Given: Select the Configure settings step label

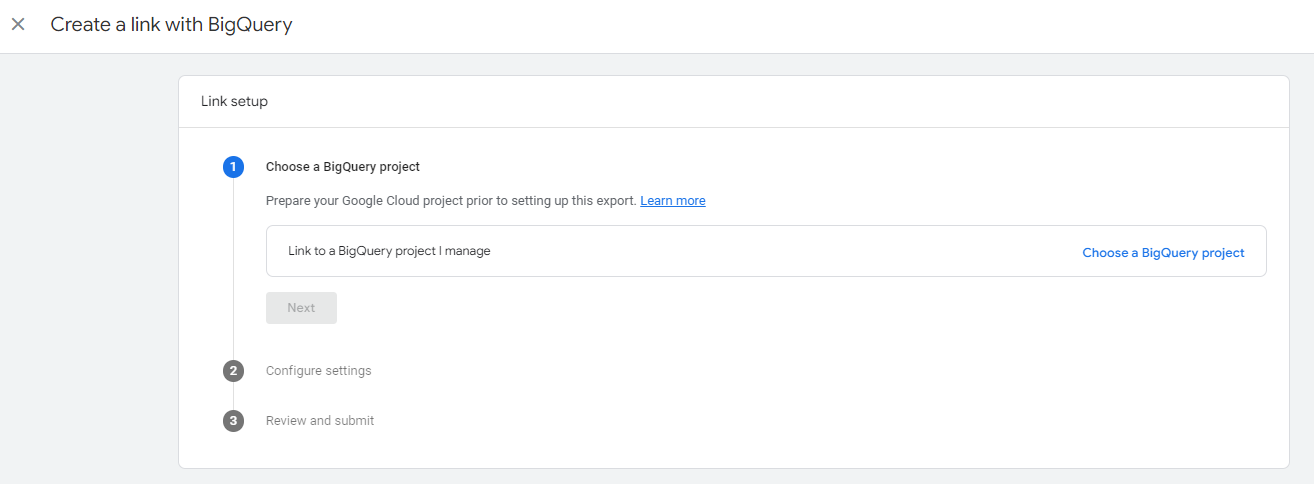Looking at the screenshot, I should 318,371.
